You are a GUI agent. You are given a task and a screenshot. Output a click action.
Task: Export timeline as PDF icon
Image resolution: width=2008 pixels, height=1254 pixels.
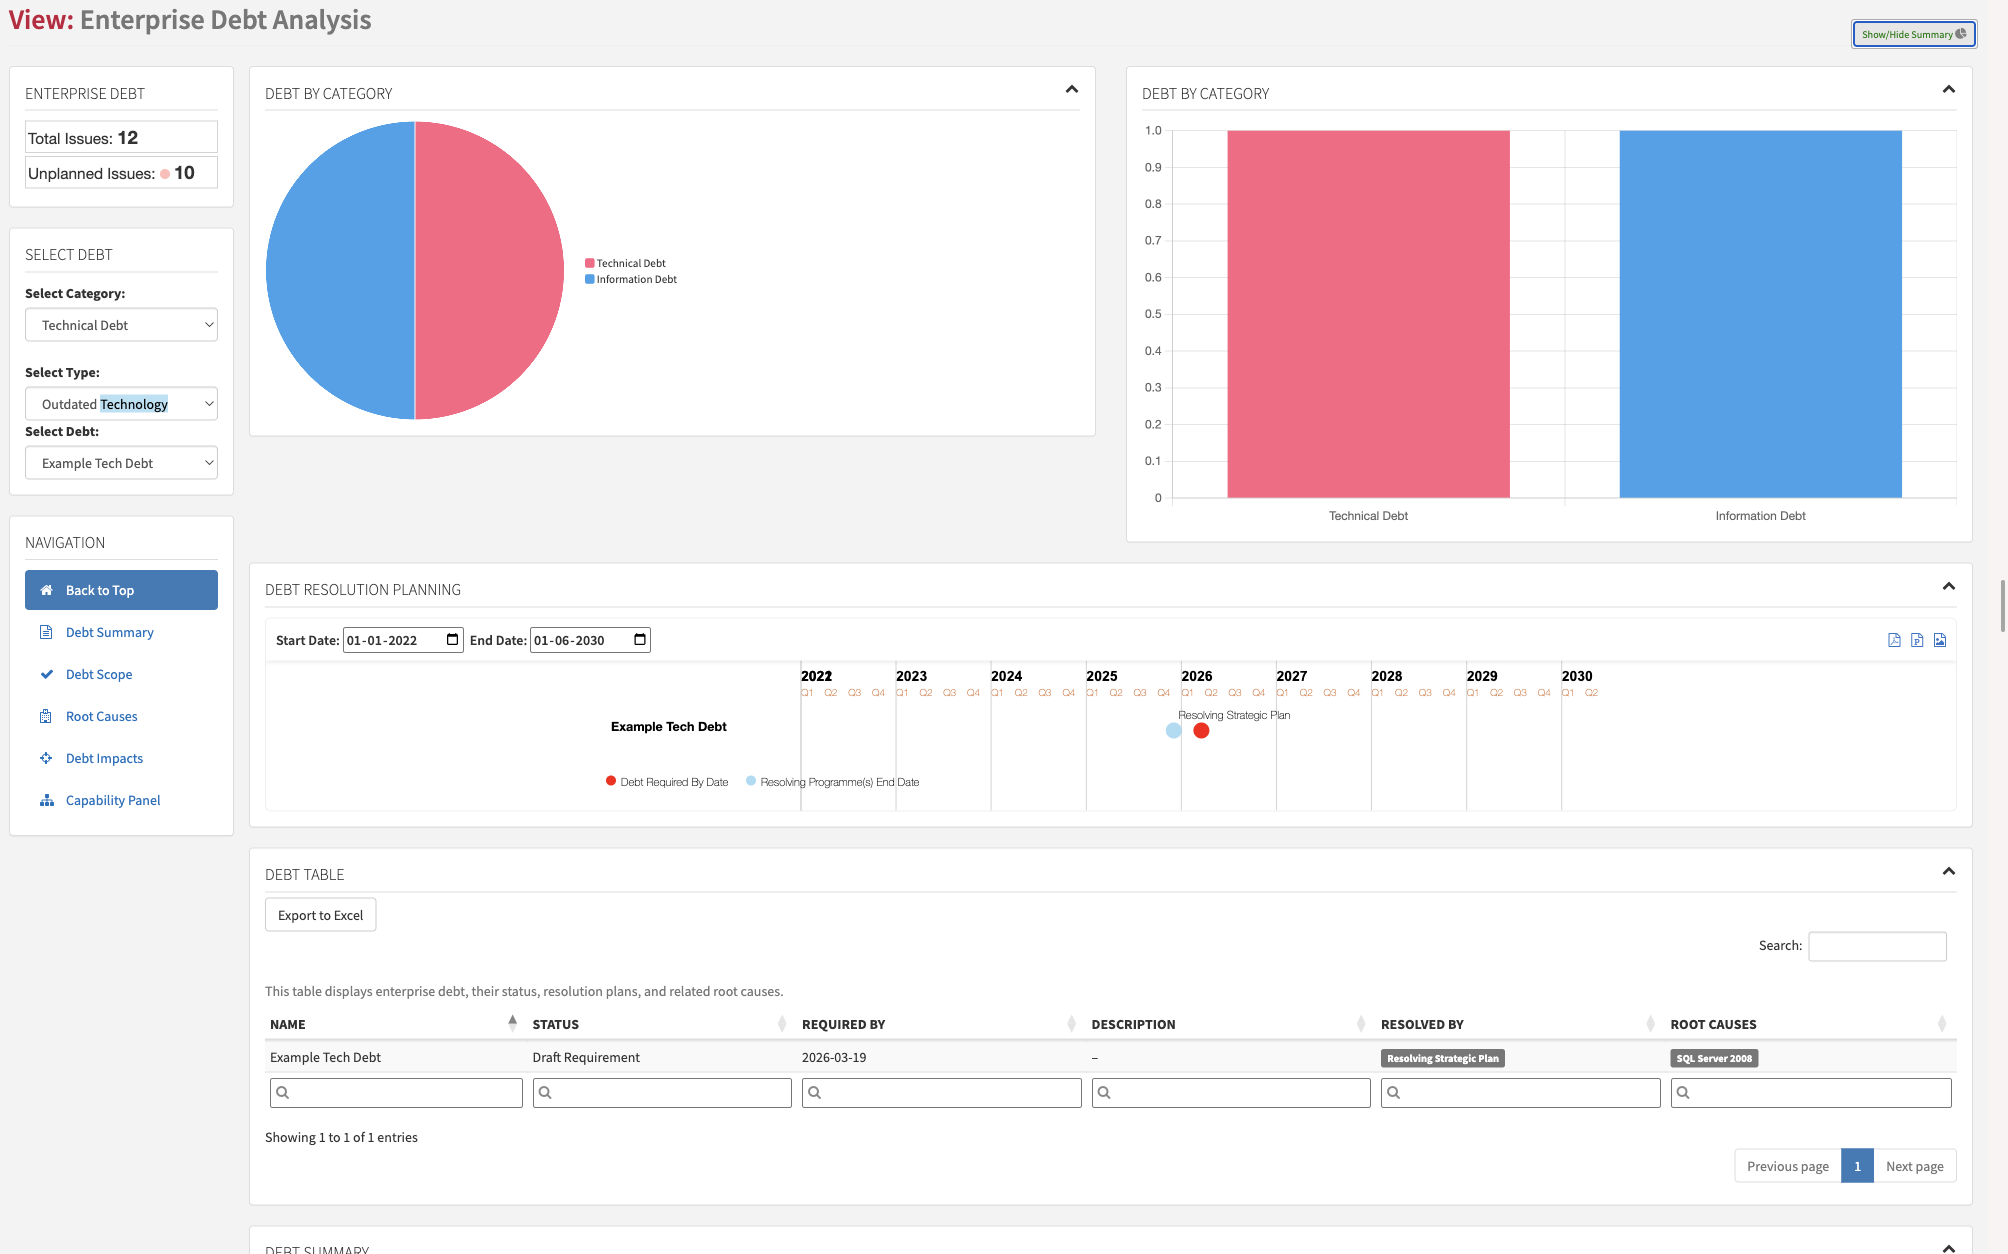tap(1894, 640)
